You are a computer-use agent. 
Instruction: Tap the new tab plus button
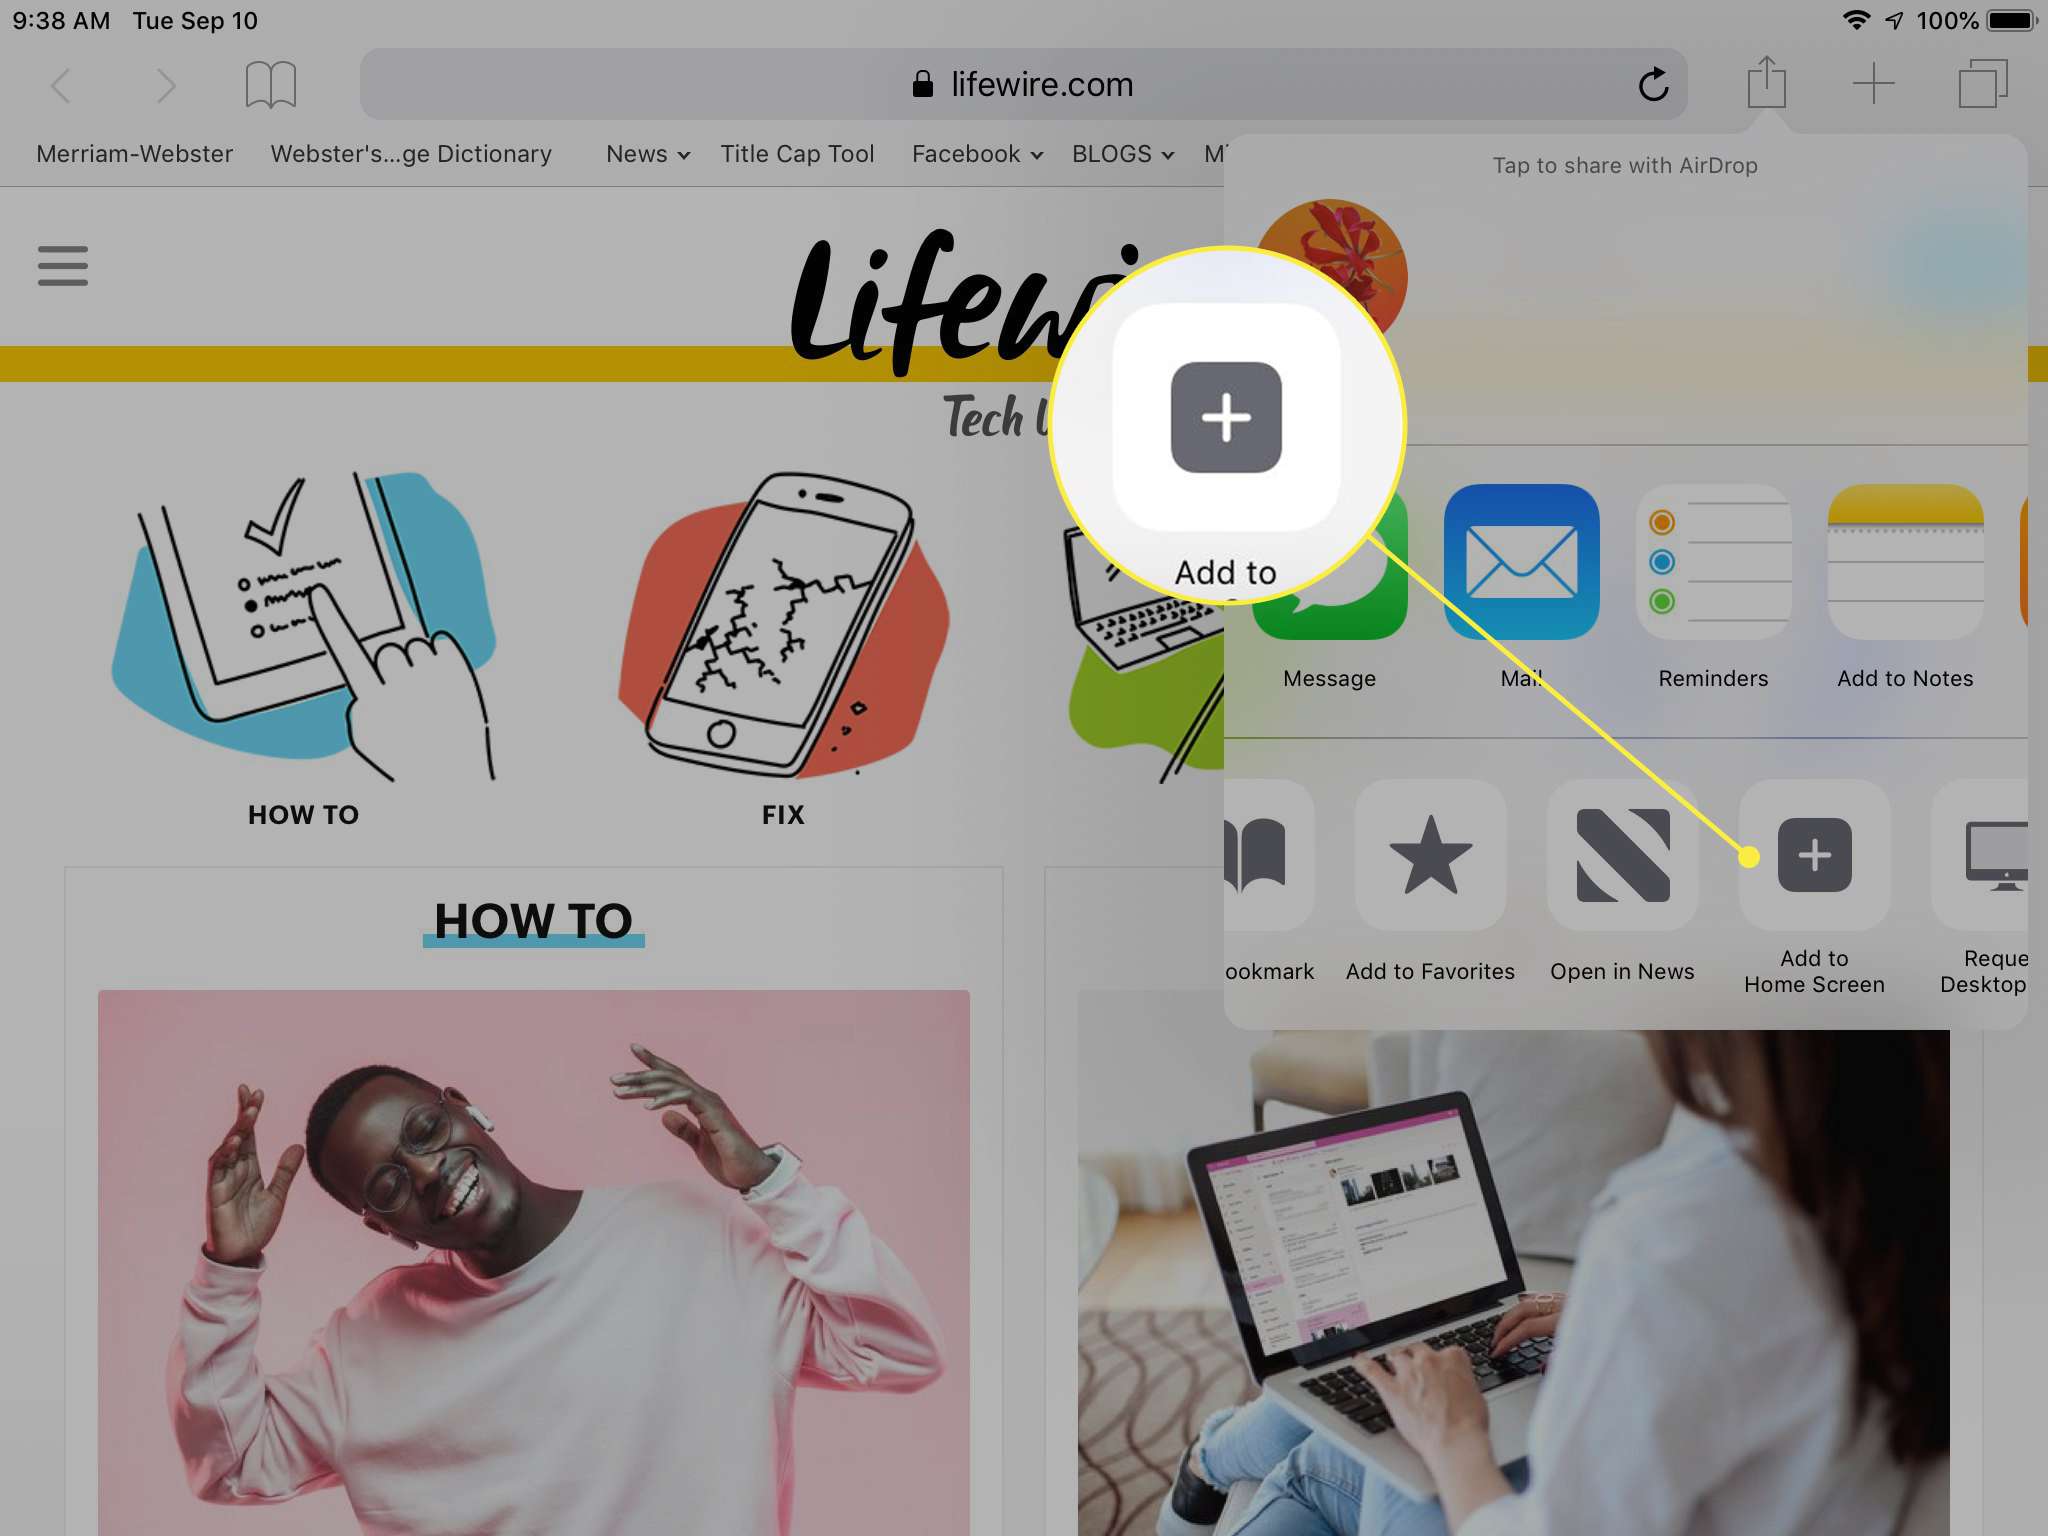(1874, 82)
